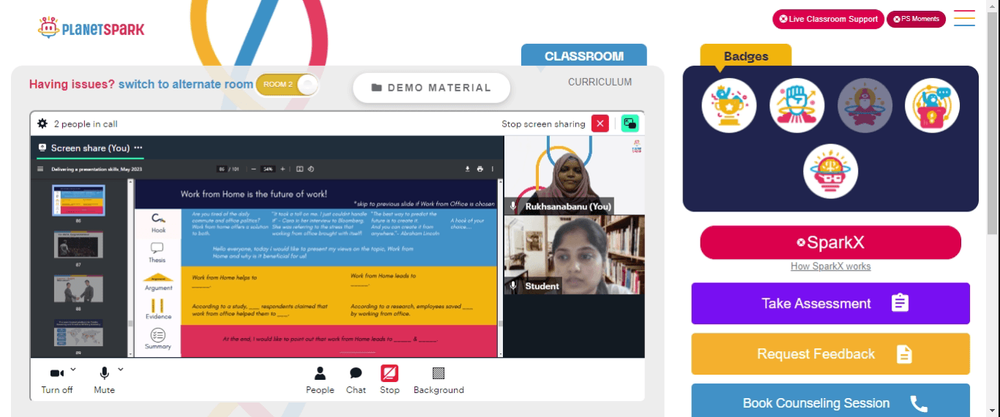Click the PDF page number field

222,169
